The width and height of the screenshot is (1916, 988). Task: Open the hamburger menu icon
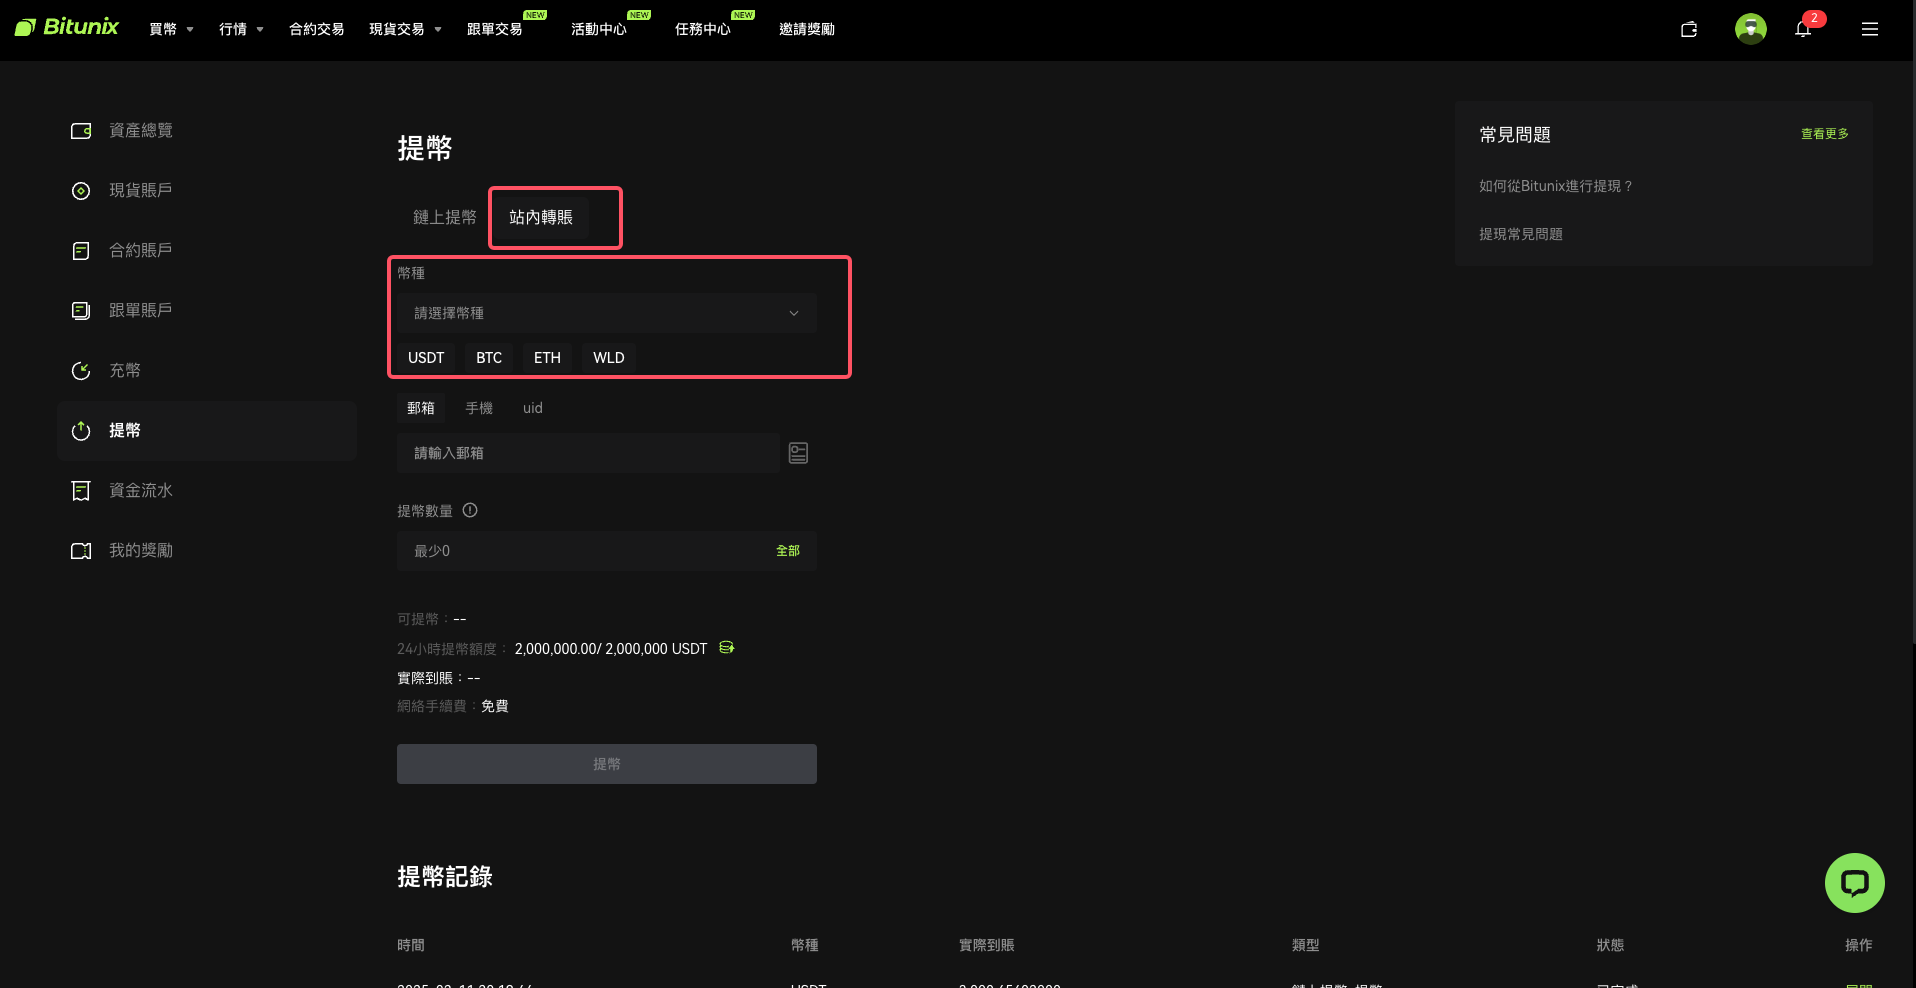point(1870,29)
